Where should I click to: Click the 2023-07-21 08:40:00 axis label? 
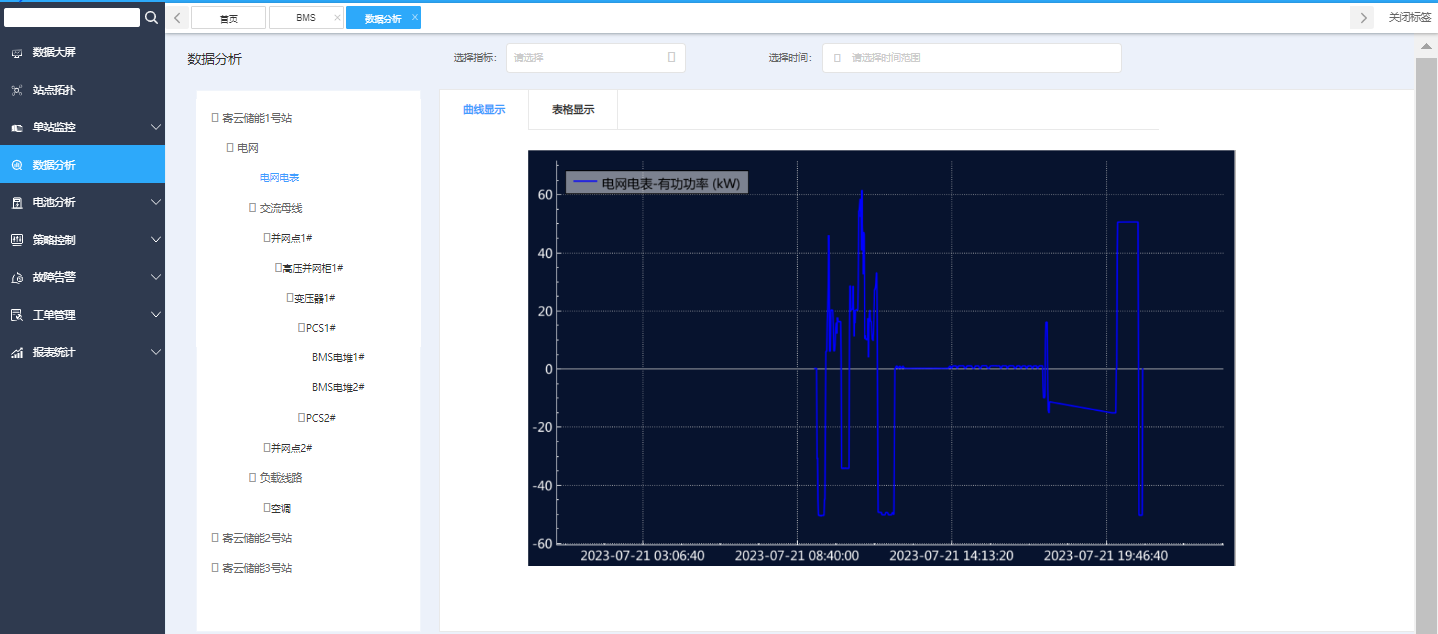[x=797, y=555]
